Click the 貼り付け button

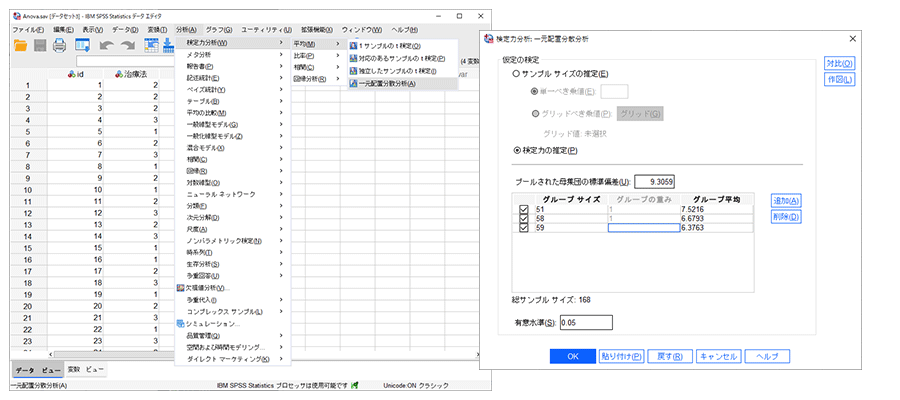click(622, 356)
